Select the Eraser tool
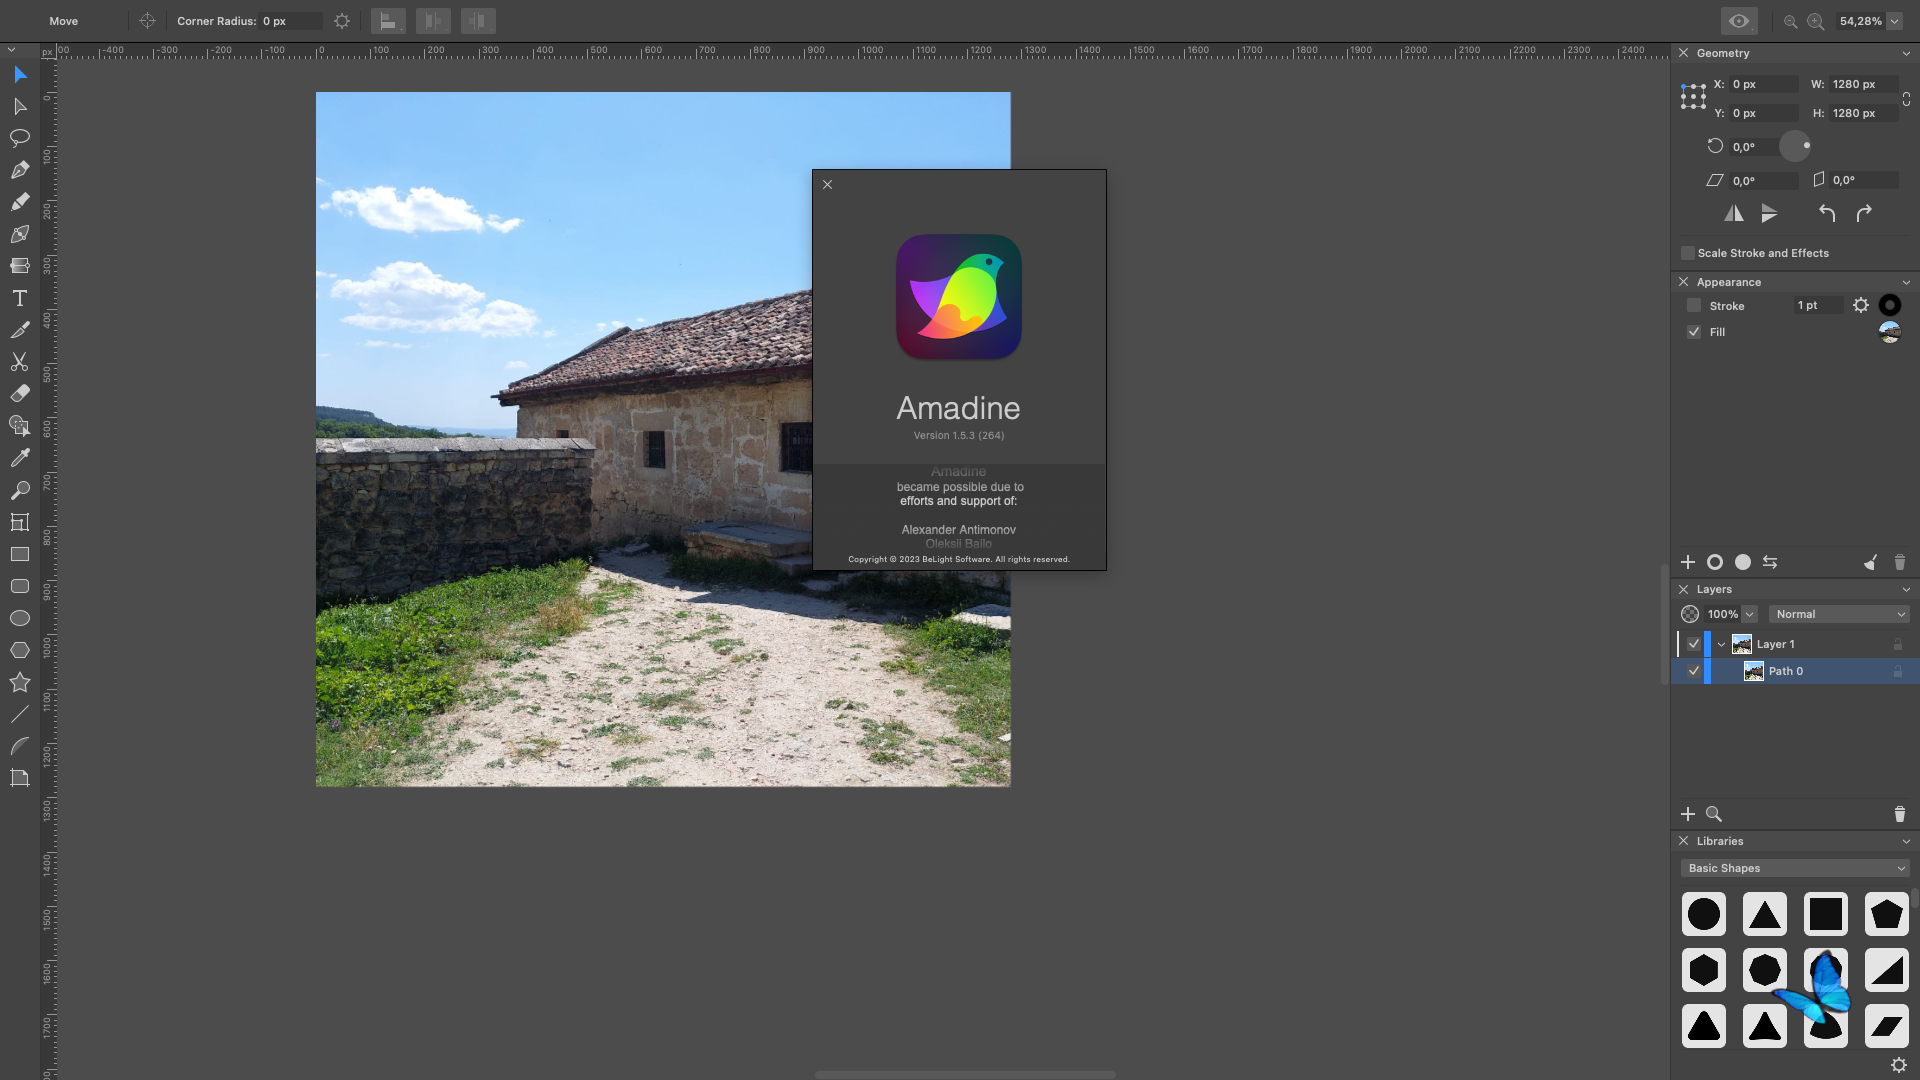 coord(19,394)
